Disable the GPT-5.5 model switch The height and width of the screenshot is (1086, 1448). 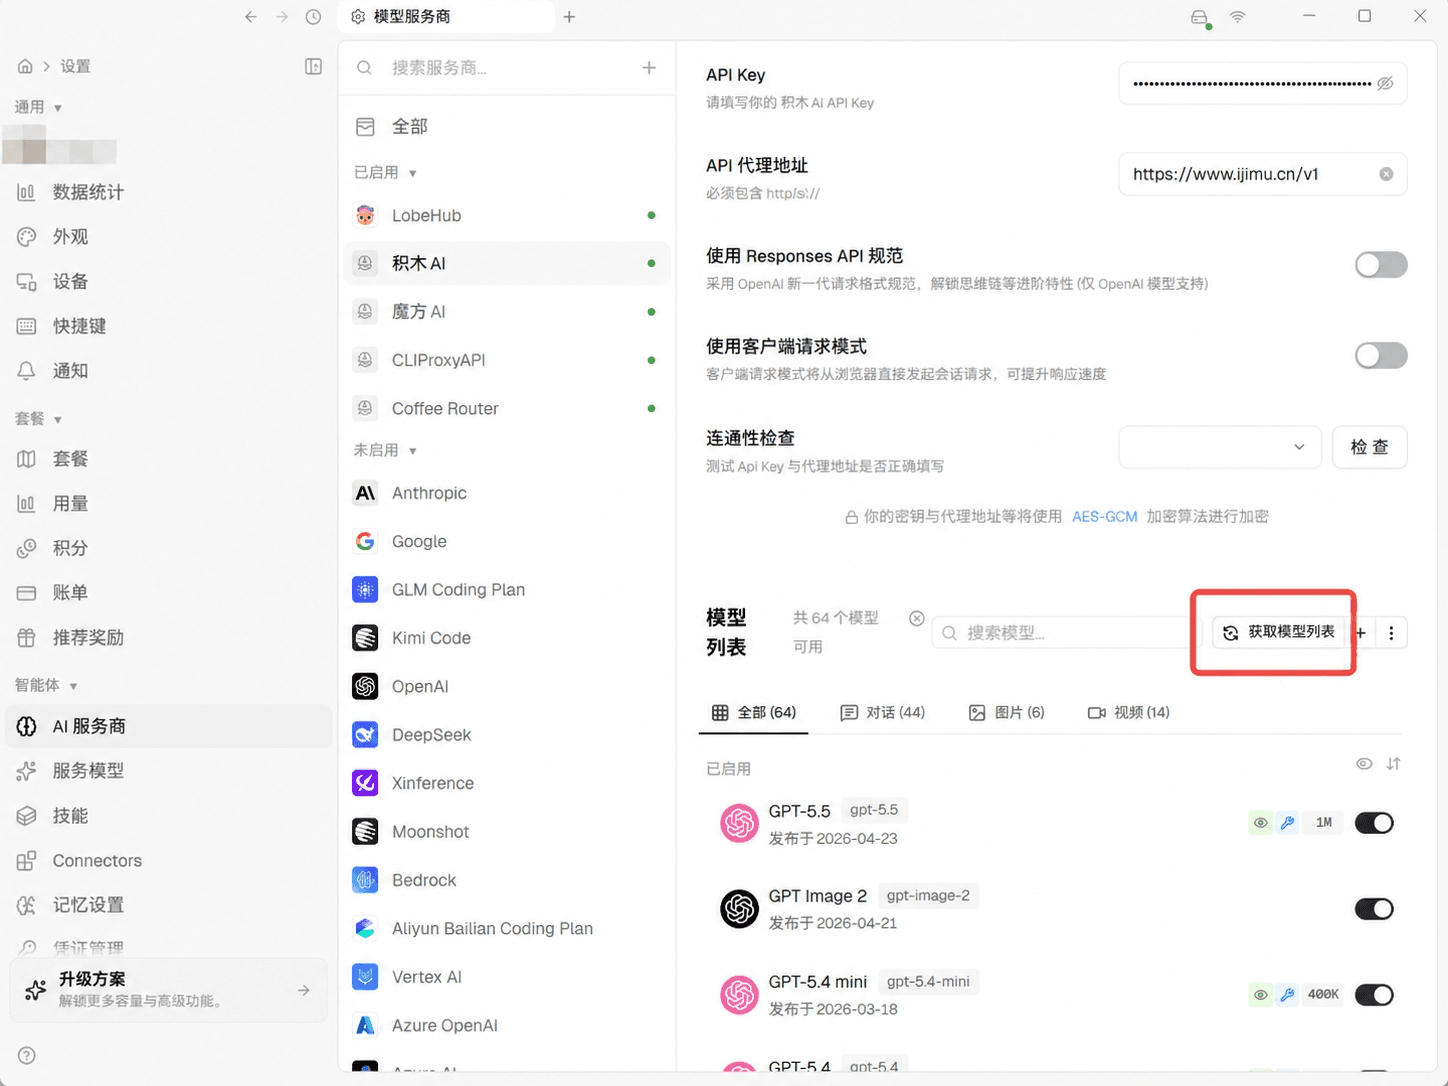coord(1374,823)
